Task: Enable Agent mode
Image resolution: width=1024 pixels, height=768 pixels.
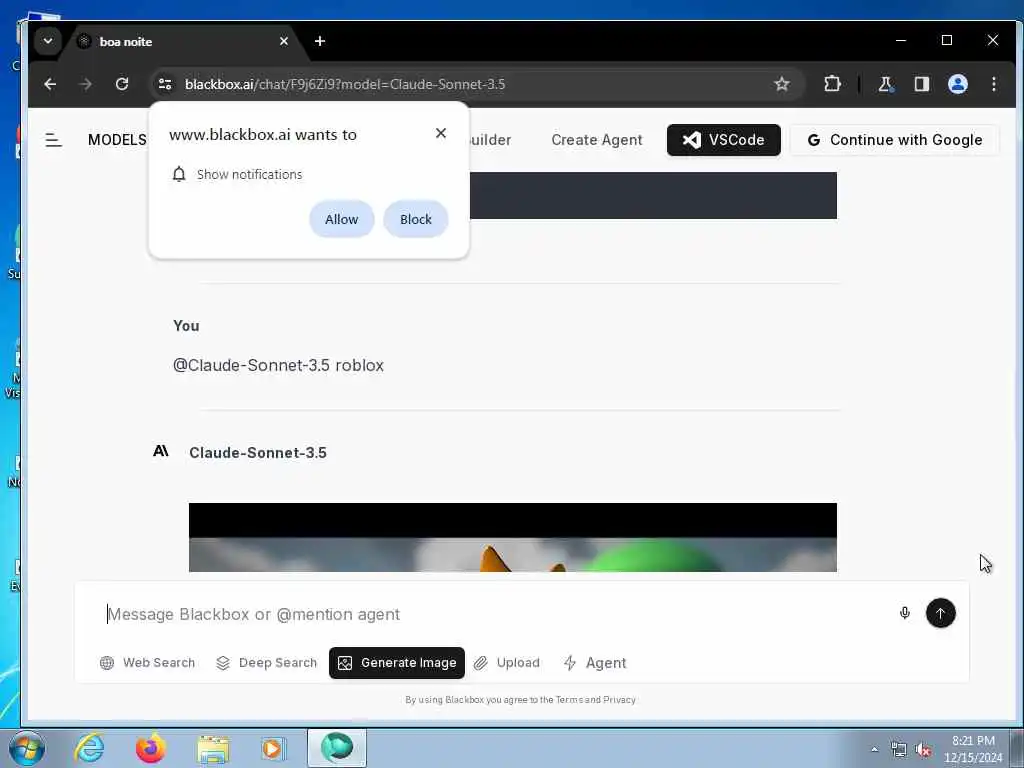Action: click(x=594, y=663)
